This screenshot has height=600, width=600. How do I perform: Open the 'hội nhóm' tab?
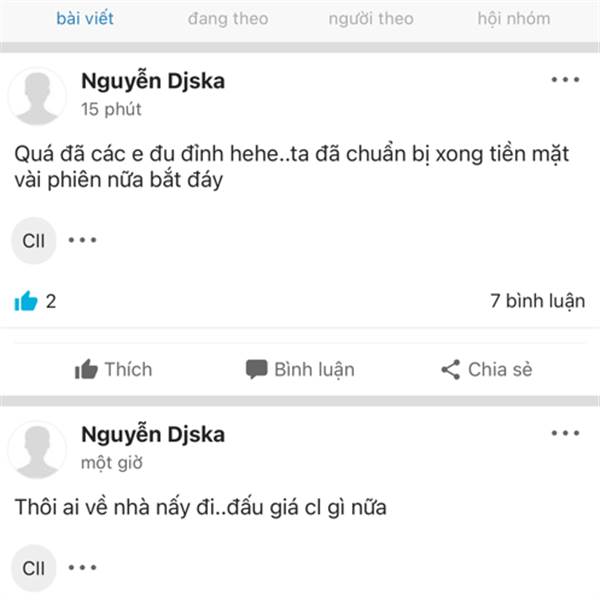click(x=514, y=18)
